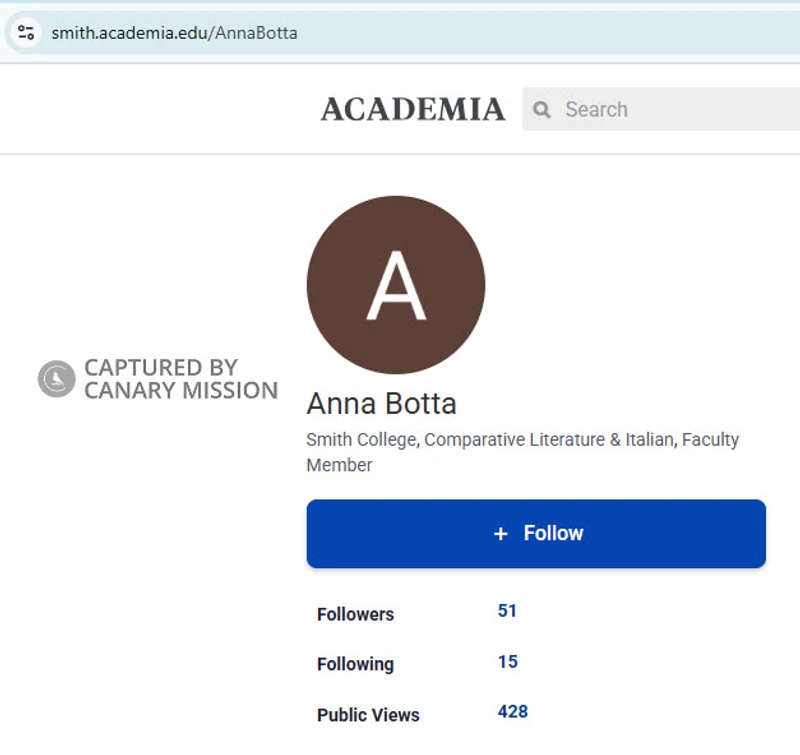Go to the ACADEMIA home logo
The width and height of the screenshot is (800, 755).
tap(413, 109)
